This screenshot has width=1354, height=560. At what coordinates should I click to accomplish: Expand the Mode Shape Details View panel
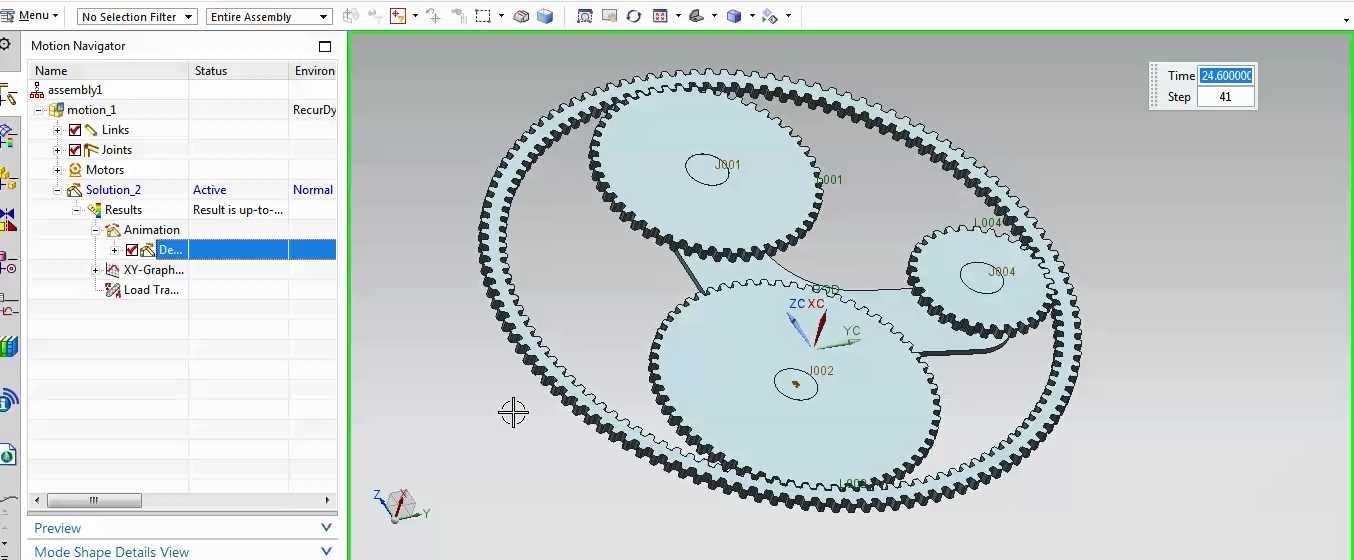[182, 551]
